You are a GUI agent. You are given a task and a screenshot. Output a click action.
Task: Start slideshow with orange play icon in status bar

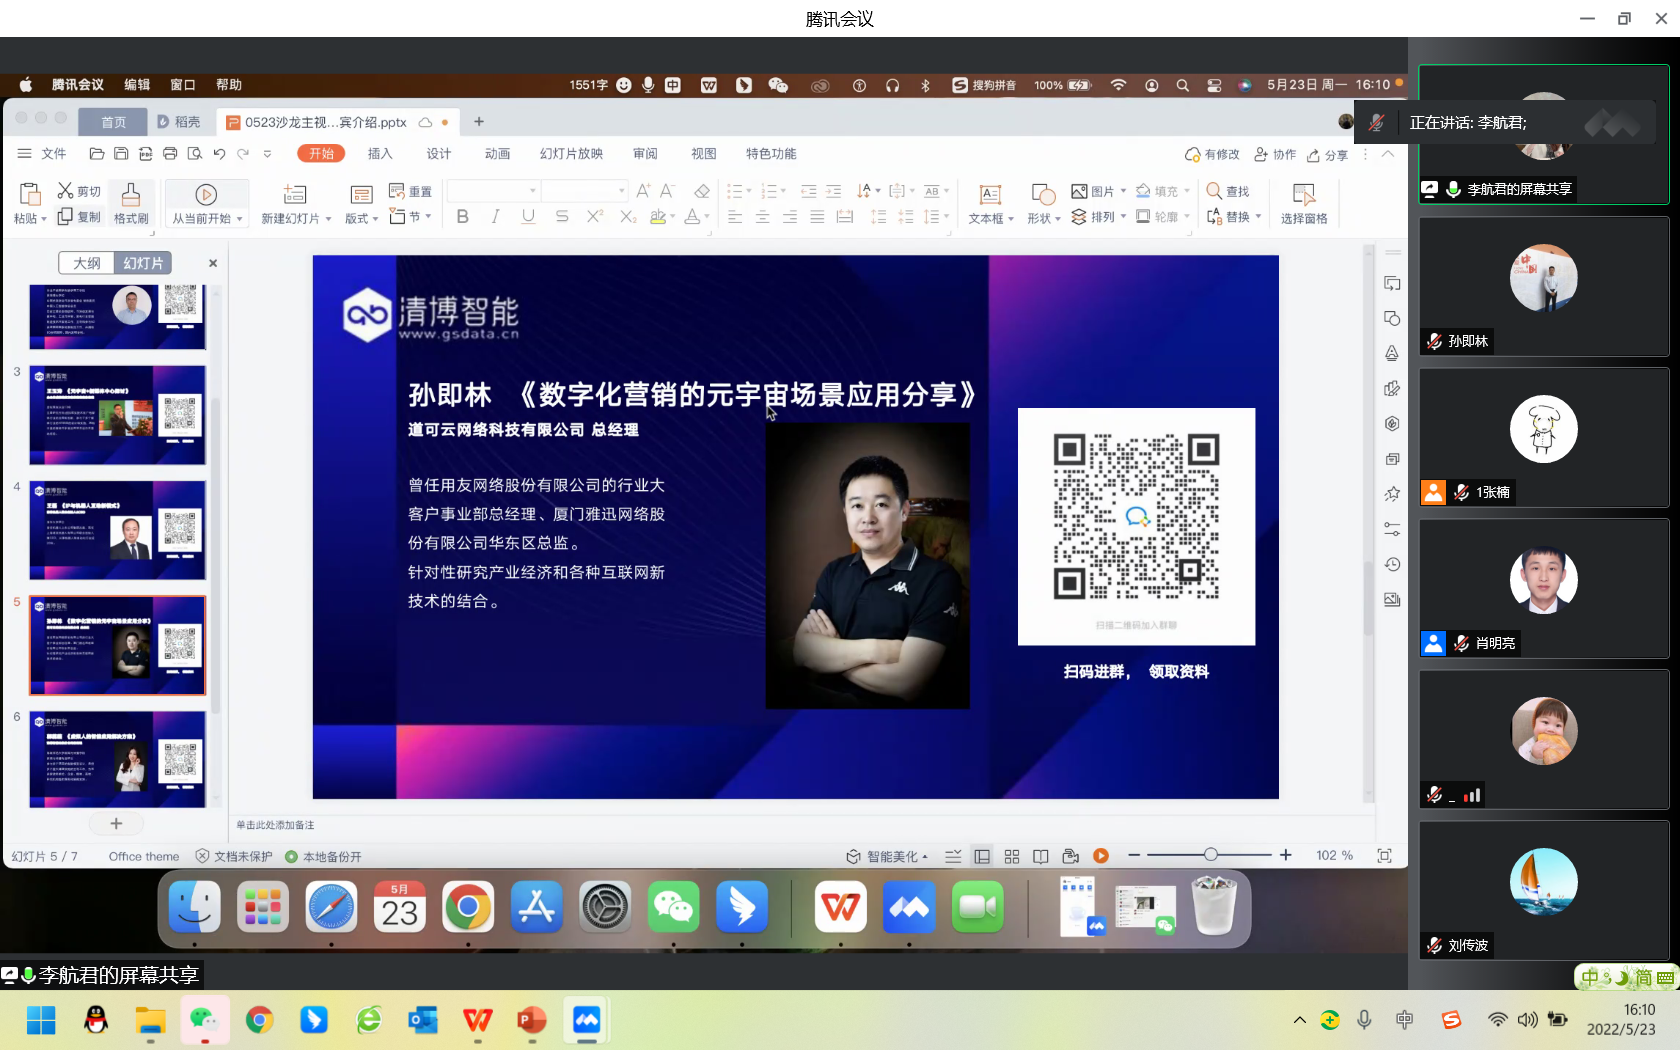click(1101, 856)
